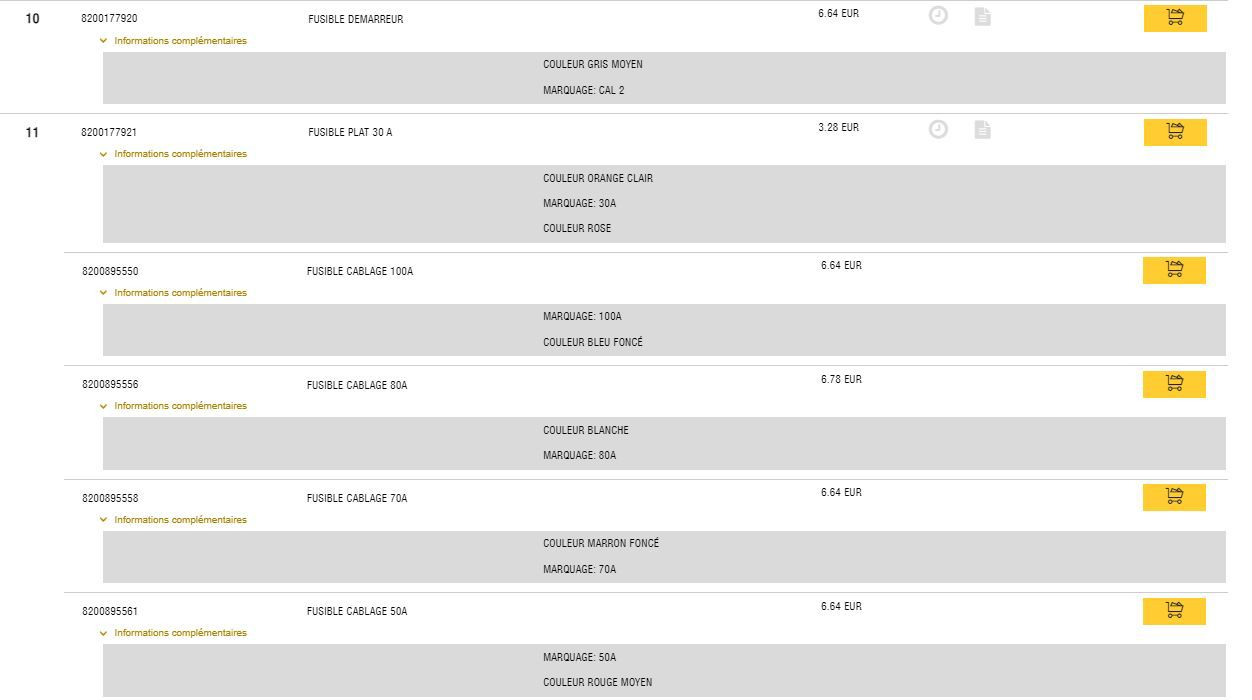The image size is (1252, 700).
Task: Add FUSIBLE CABLAGE 80A to cart
Action: pos(1174,384)
